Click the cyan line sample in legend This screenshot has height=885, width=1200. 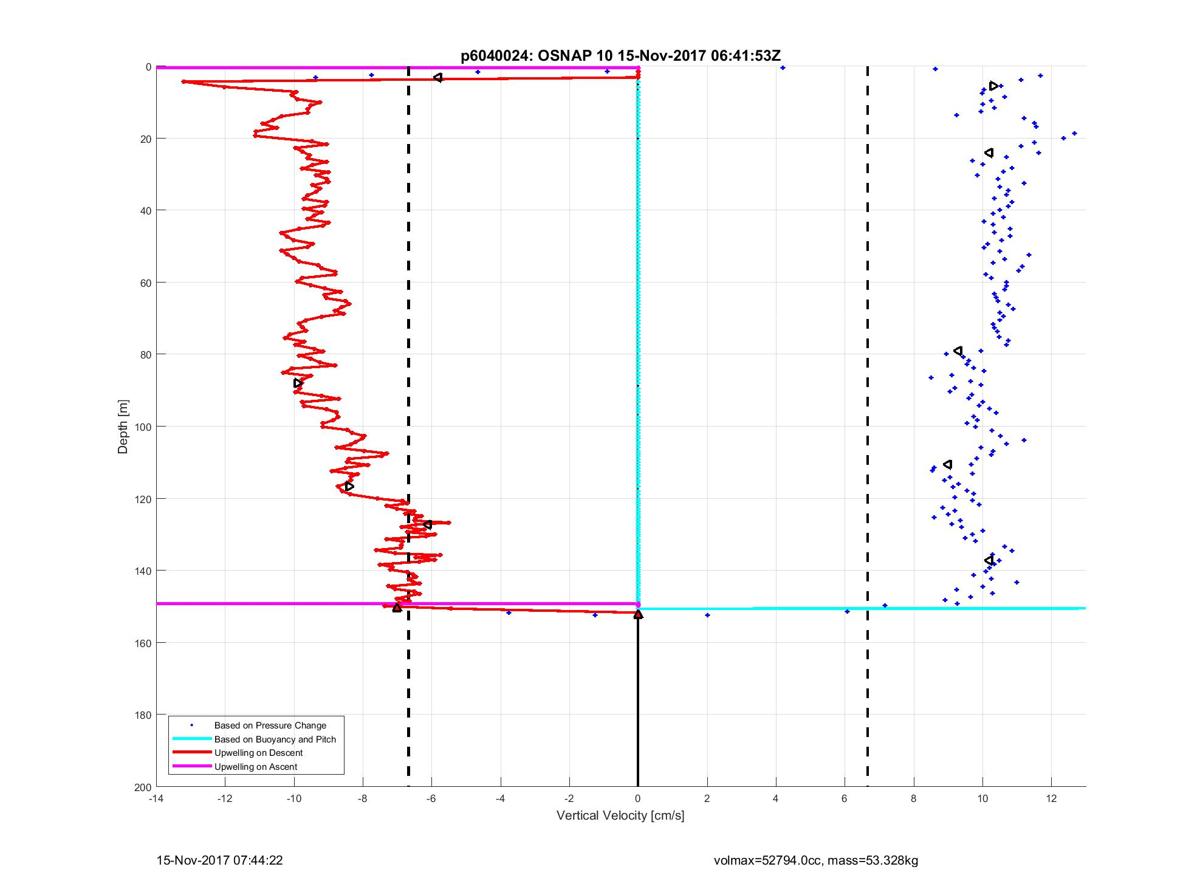(x=191, y=739)
